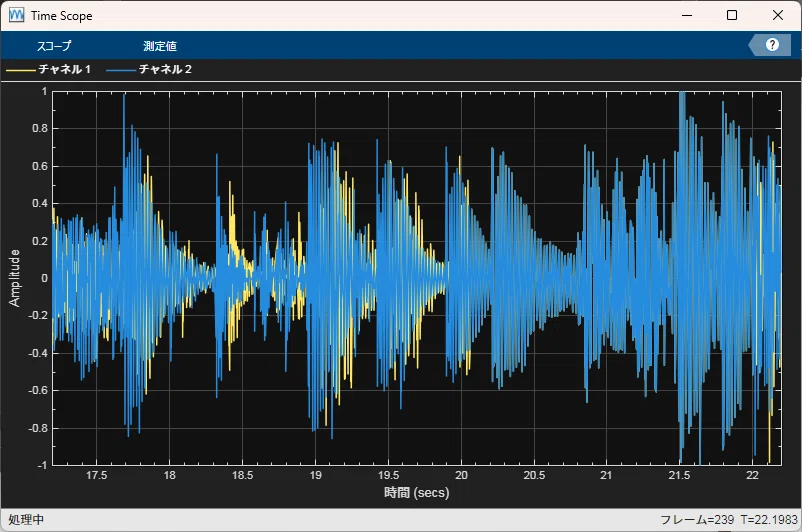Screen dimensions: 802x532
Task: Click the 18.5 tick on time axis
Action: pyautogui.click(x=242, y=475)
